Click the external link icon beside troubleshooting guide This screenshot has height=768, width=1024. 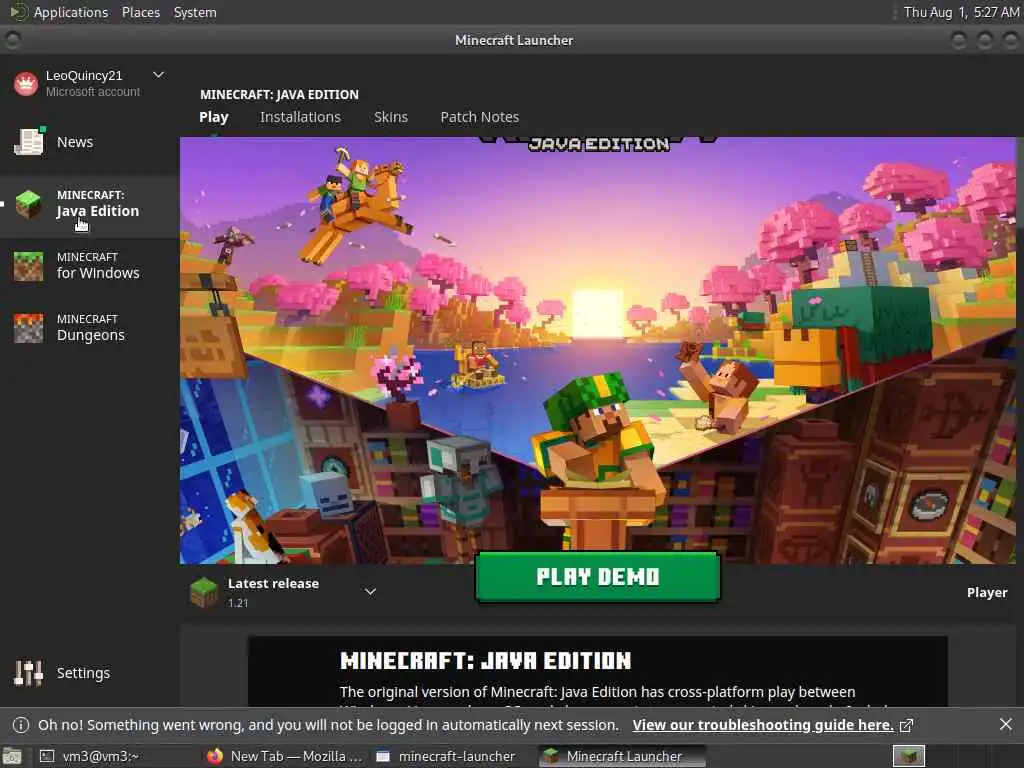point(906,726)
